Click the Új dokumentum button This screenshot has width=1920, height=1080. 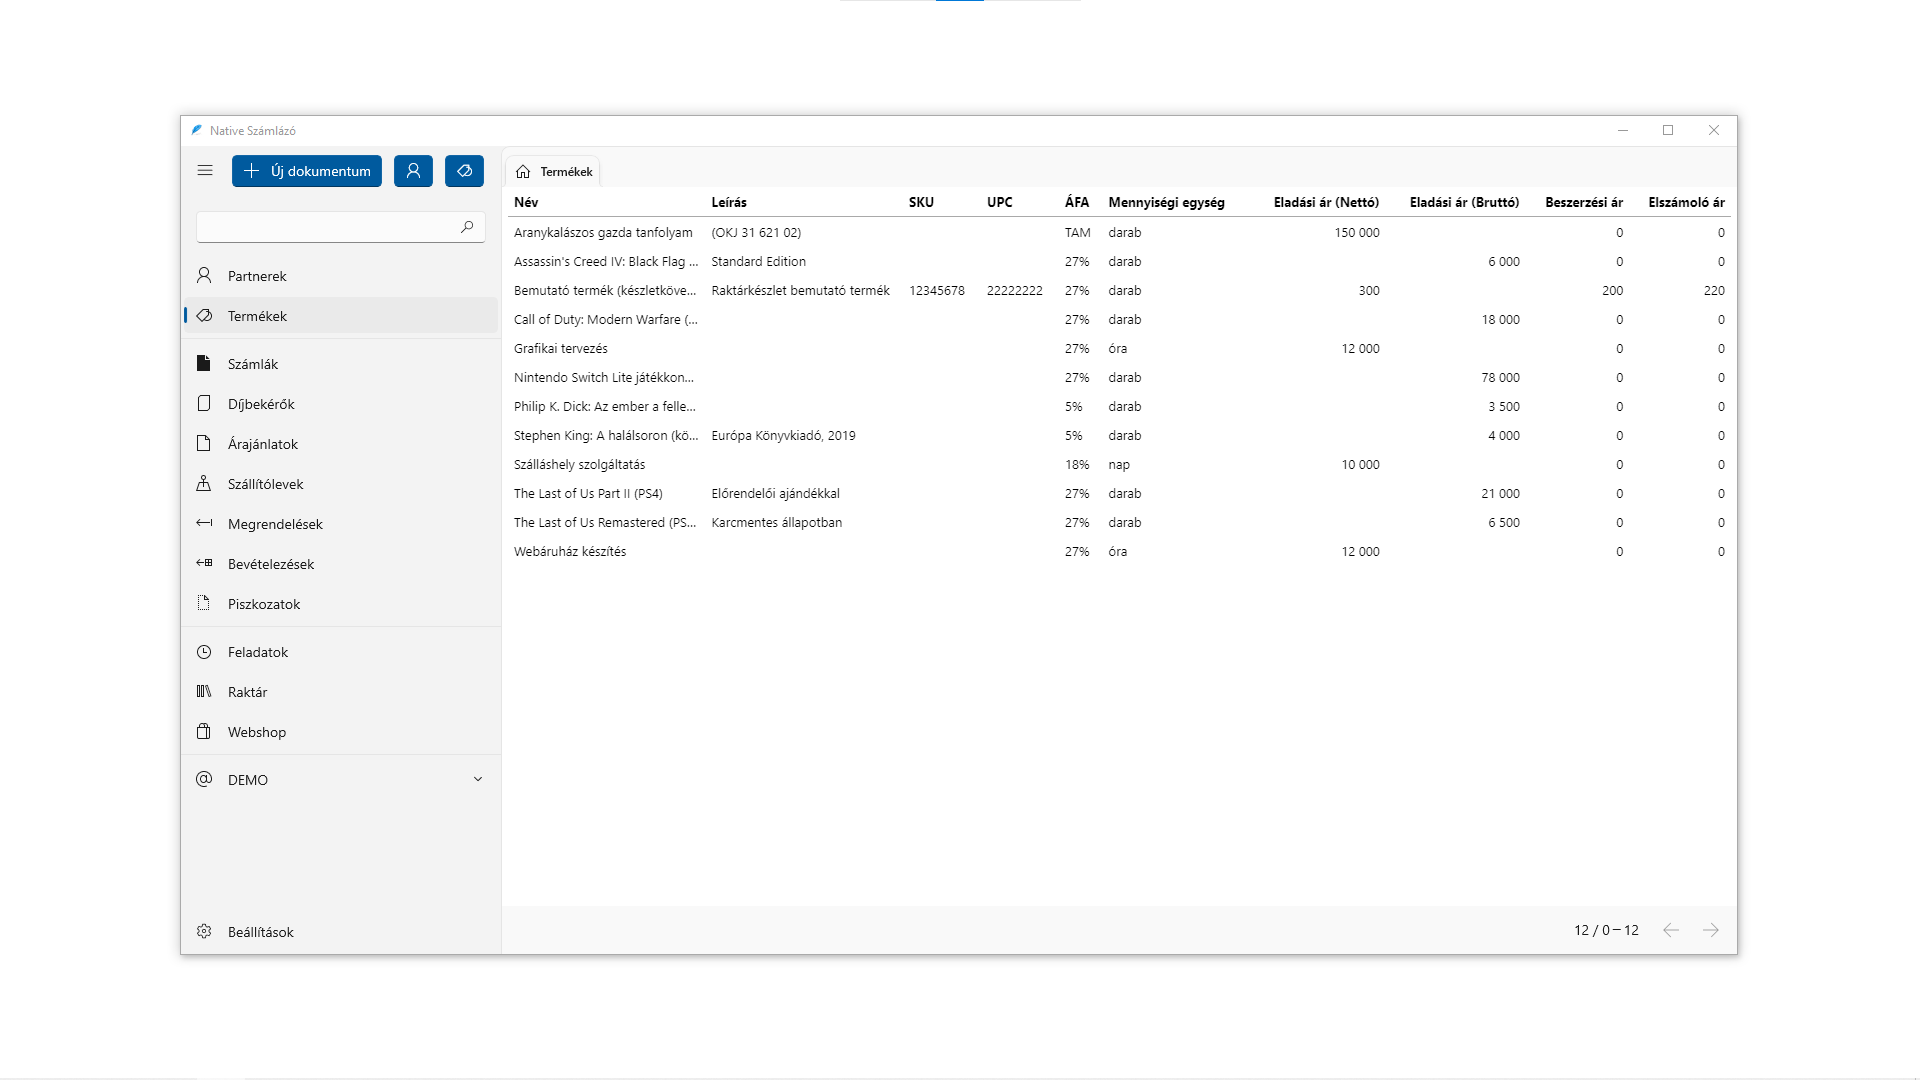(306, 170)
